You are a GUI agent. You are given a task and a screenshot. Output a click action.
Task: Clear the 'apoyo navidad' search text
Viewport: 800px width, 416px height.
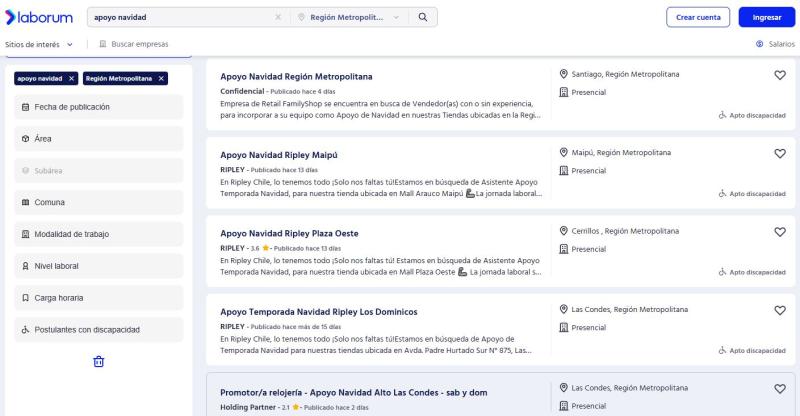[x=278, y=17]
